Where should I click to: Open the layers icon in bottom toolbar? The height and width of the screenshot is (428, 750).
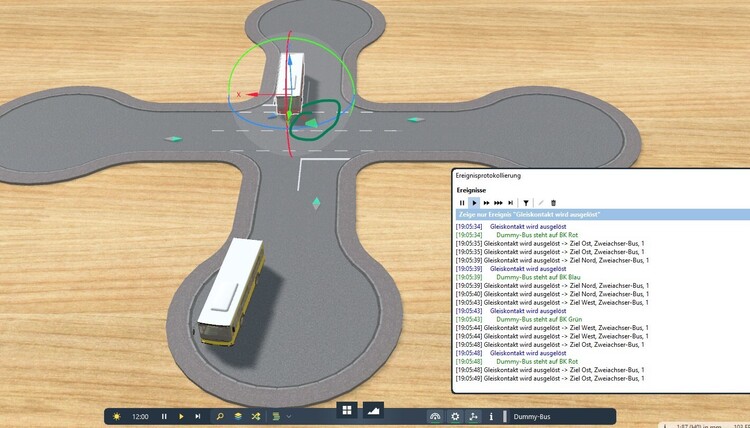click(238, 416)
